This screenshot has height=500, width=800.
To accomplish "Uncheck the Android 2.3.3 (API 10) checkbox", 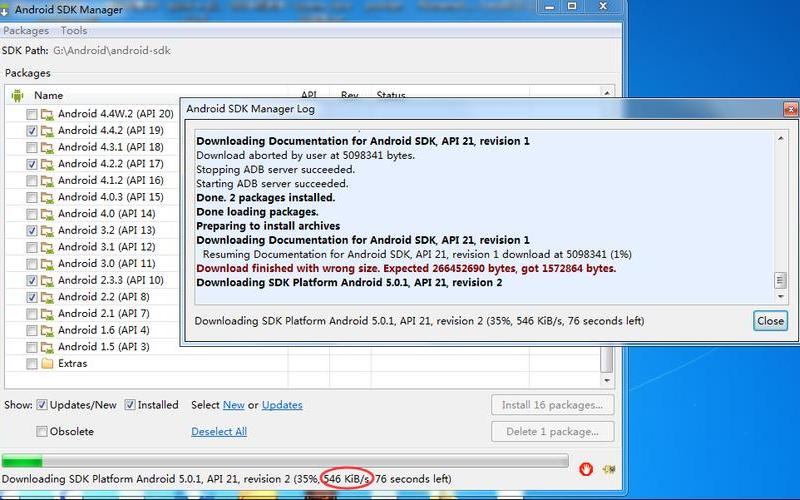I will 32,281.
